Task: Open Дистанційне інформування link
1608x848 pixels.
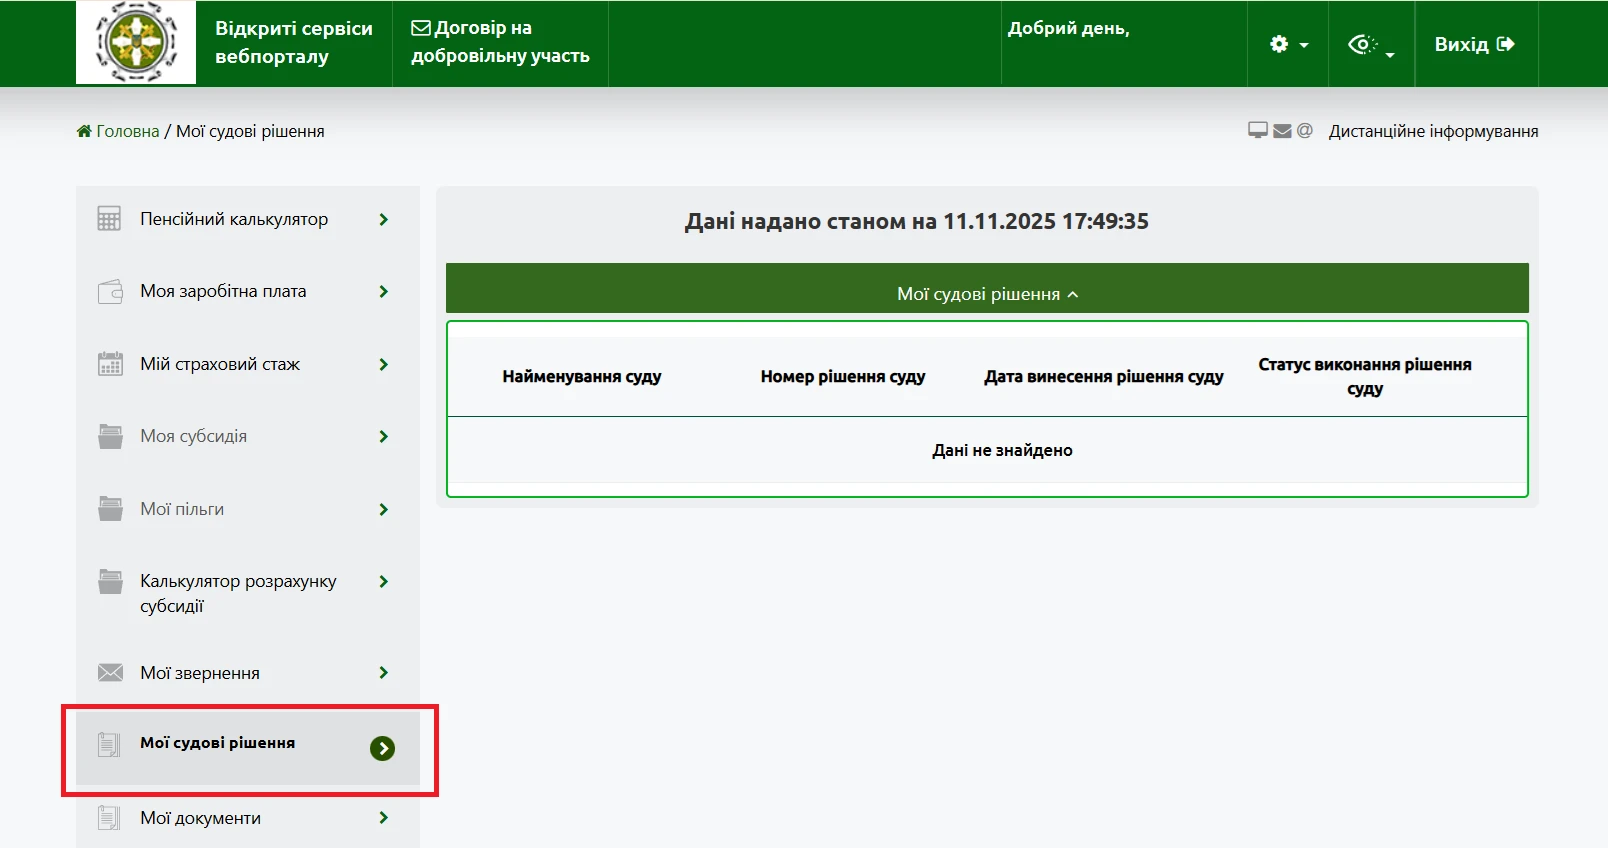Action: point(1432,131)
